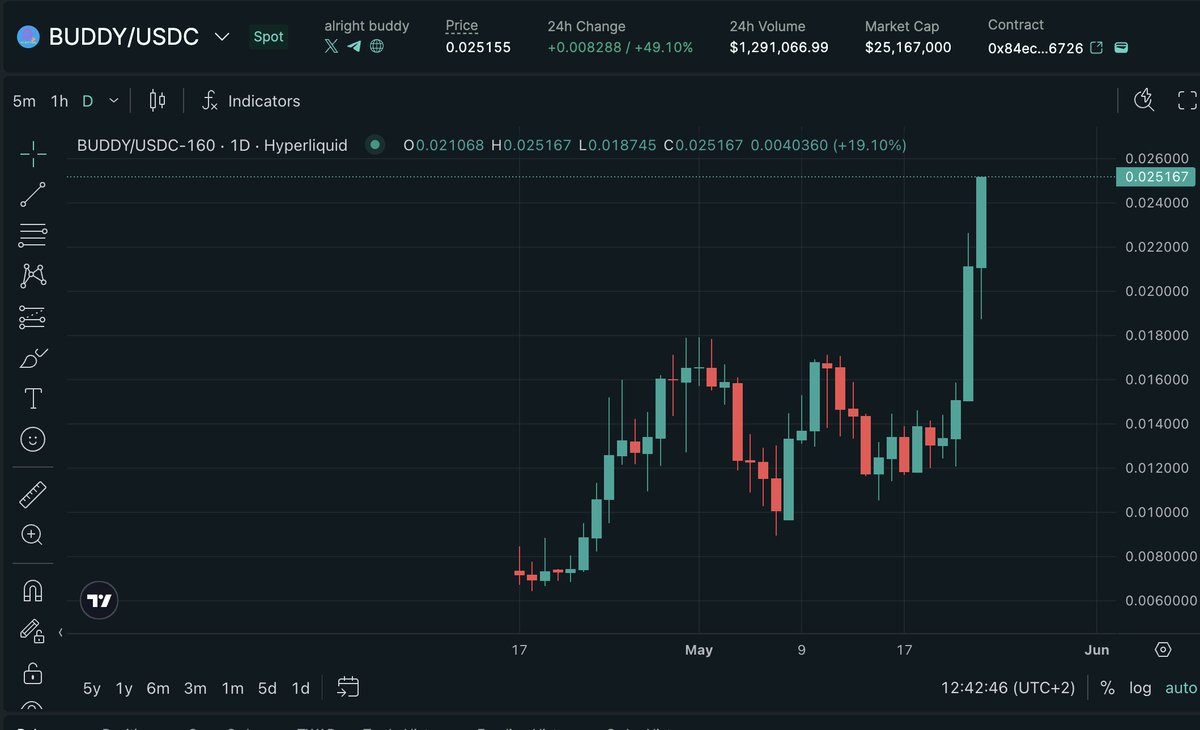This screenshot has height=730, width=1200.
Task: Activate the zoom in tool
Action: (x=33, y=534)
